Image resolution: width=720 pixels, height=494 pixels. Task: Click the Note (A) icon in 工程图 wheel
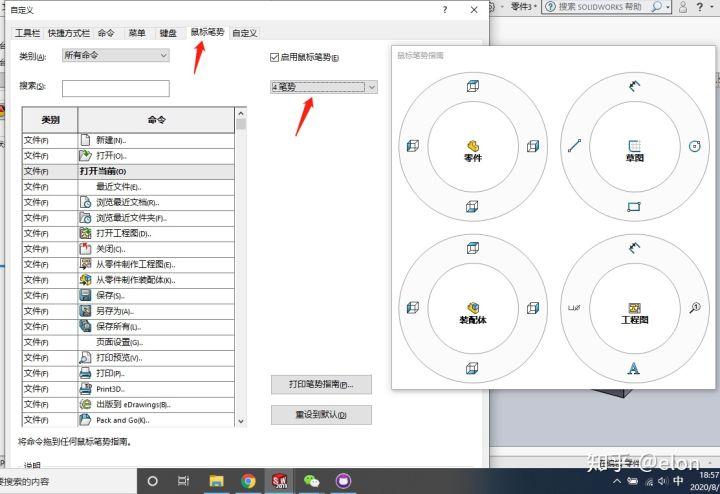tap(634, 368)
